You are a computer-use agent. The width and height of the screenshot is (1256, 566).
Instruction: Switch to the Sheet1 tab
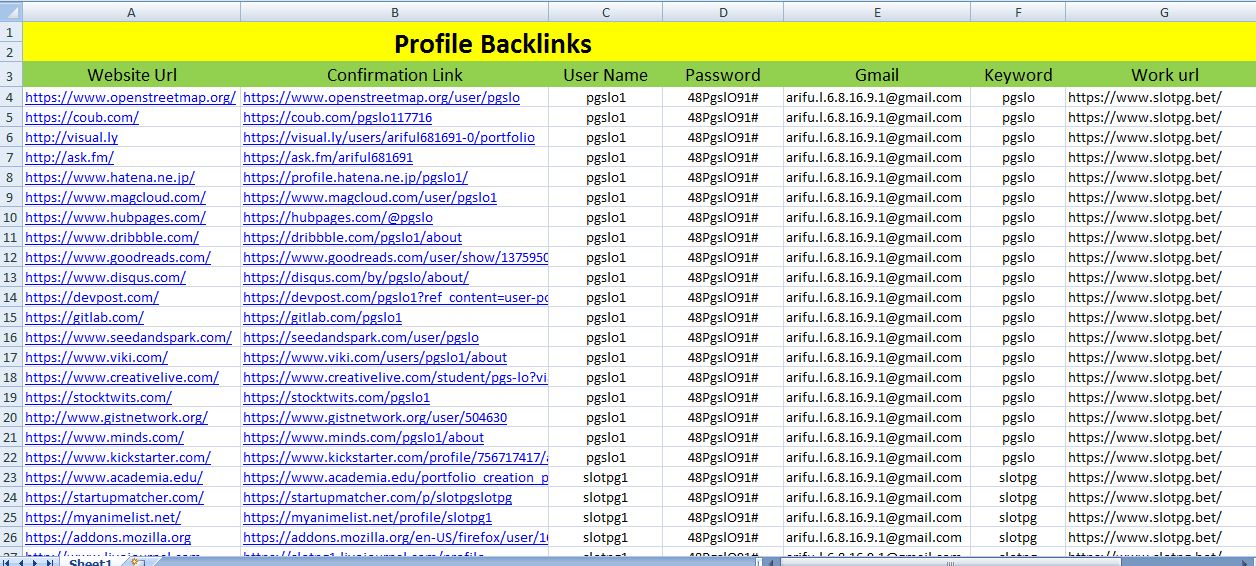point(90,561)
